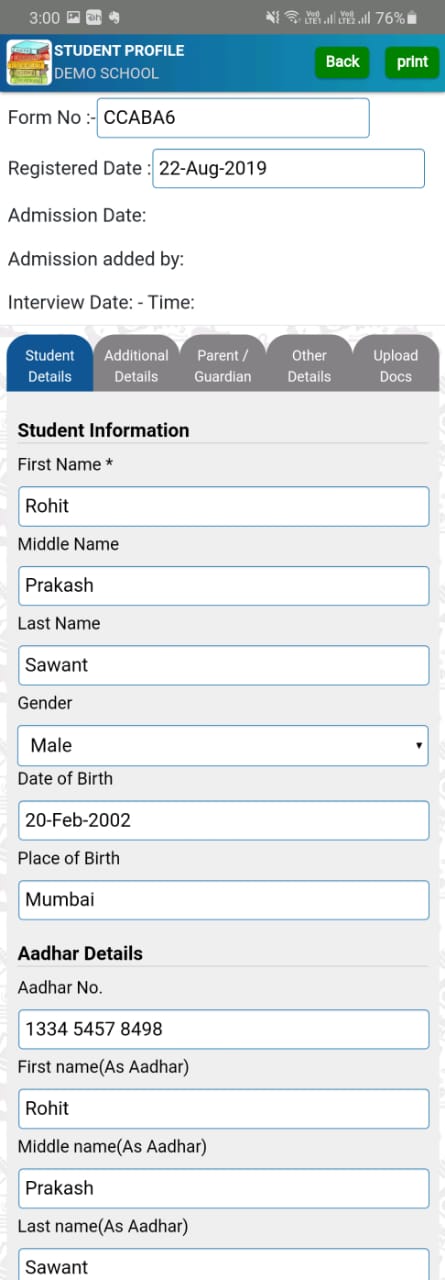
Task: Click the green Back button
Action: (x=342, y=62)
